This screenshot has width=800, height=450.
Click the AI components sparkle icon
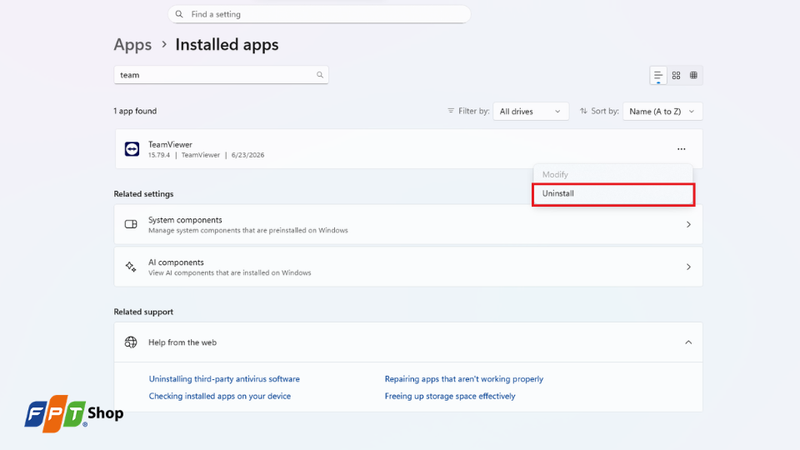tap(131, 267)
